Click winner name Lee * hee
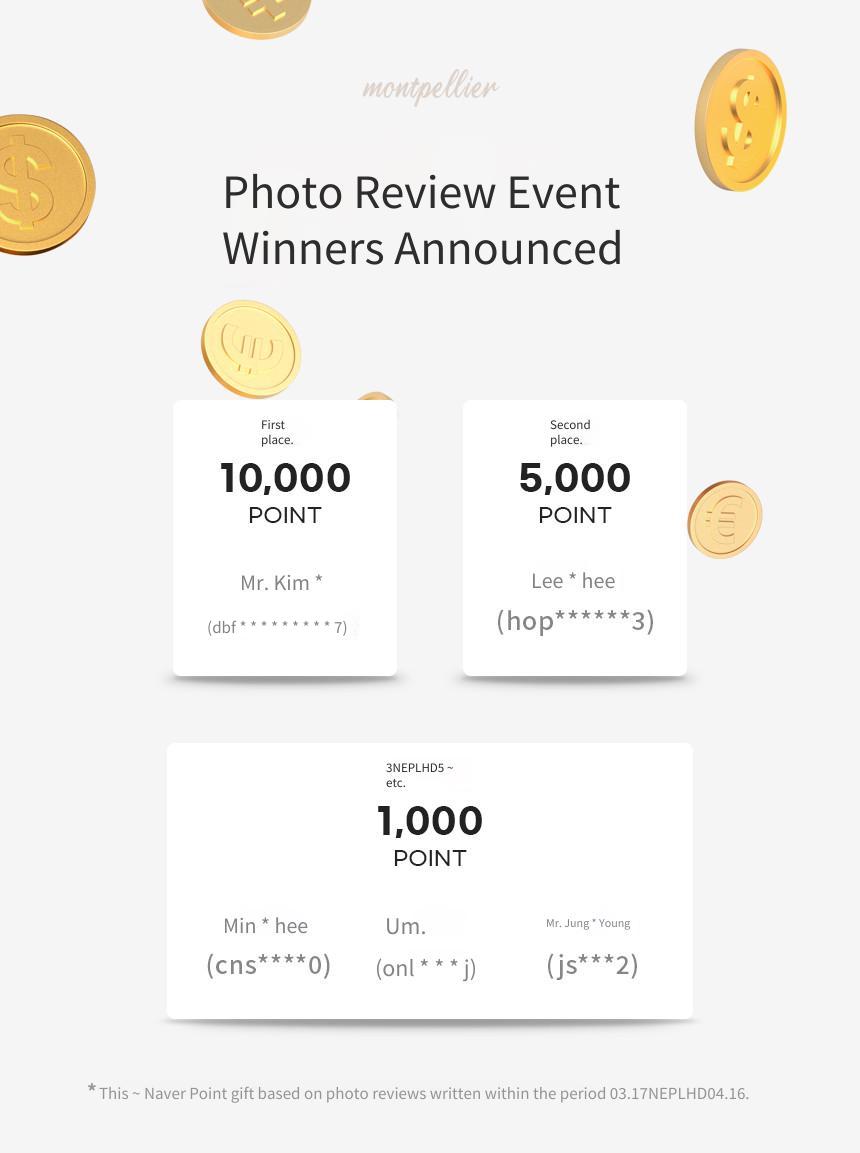This screenshot has height=1153, width=860. pyautogui.click(x=573, y=581)
